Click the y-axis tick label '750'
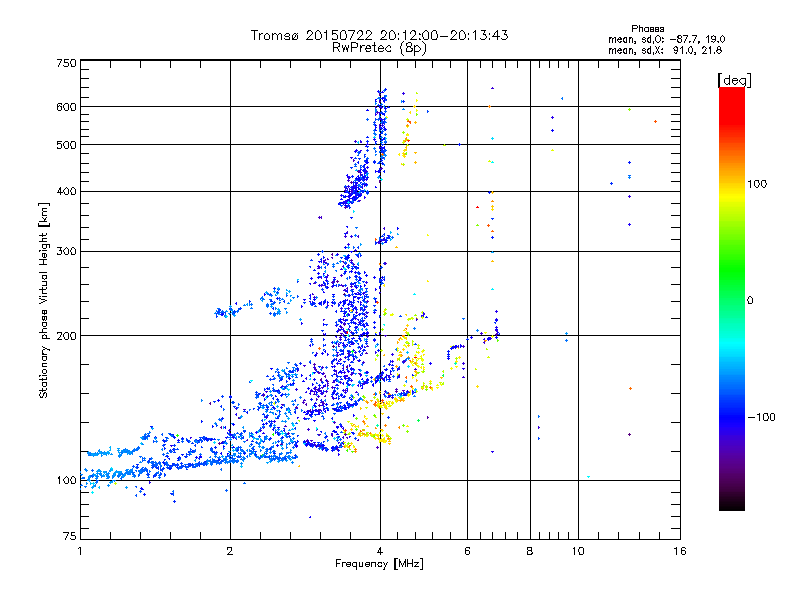Image resolution: width=800 pixels, height=600 pixels. [x=66, y=63]
